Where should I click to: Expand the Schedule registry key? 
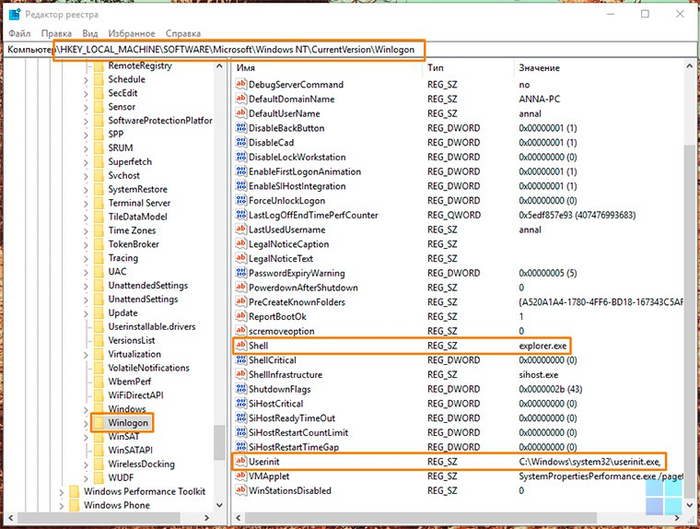tap(86, 80)
